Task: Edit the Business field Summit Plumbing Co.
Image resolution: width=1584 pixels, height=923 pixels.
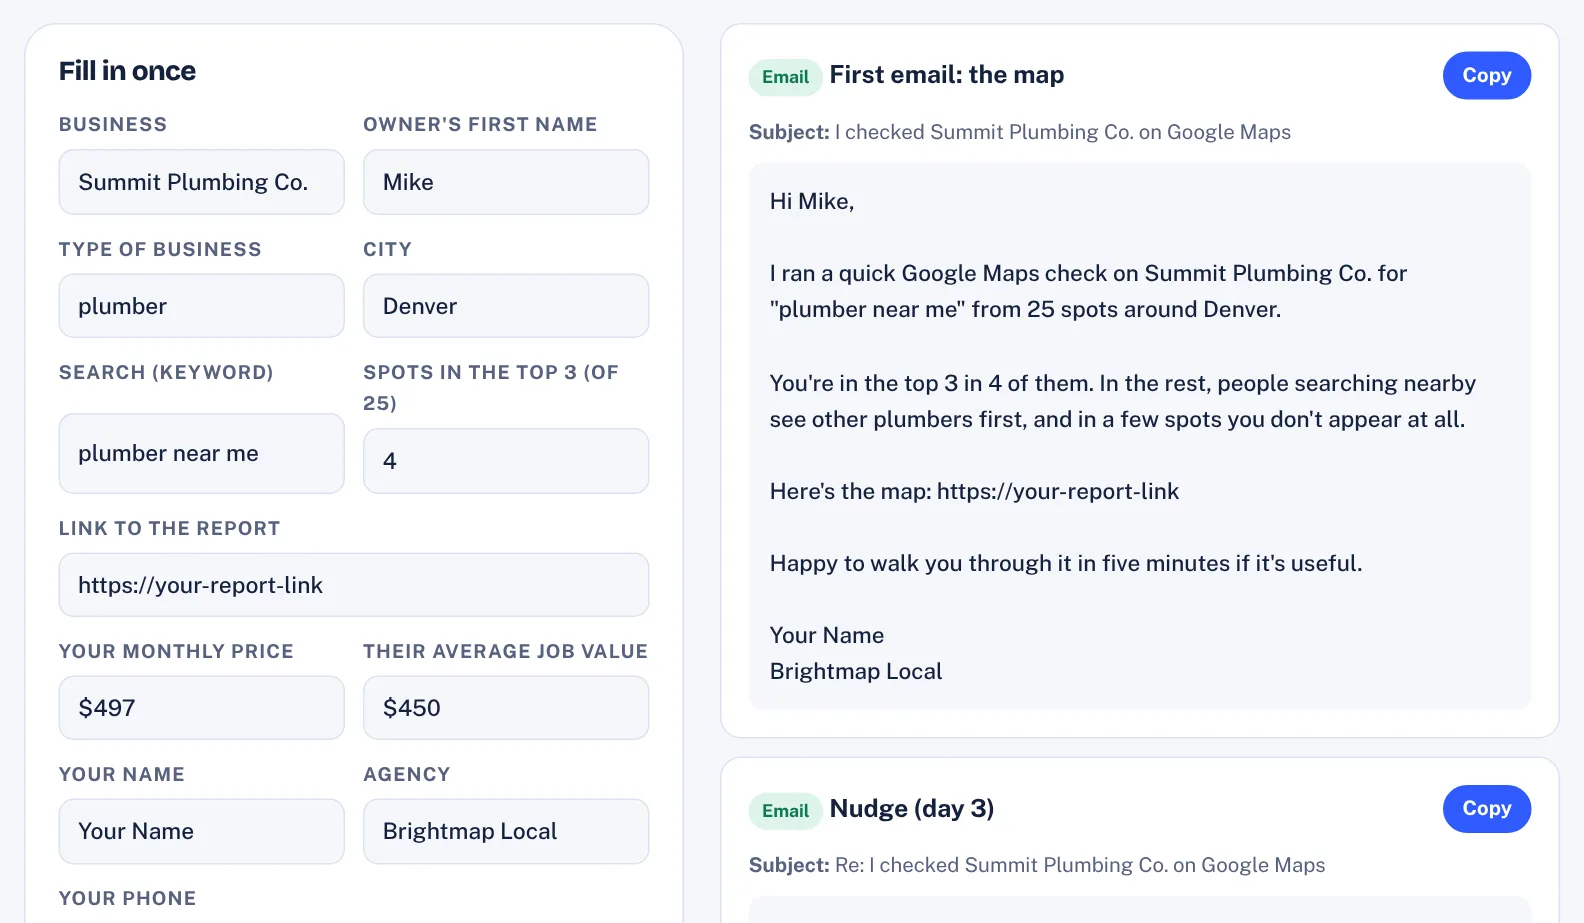Action: (x=202, y=182)
